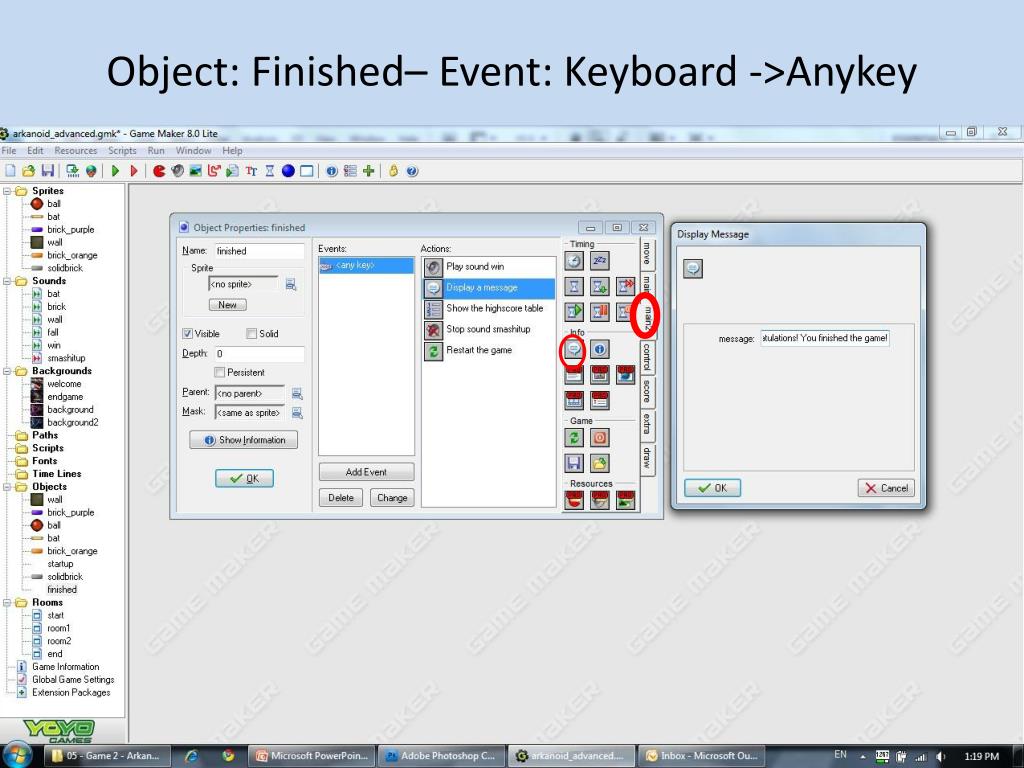Viewport: 1024px width, 768px height.
Task: Open a game file from toolbar
Action: click(28, 171)
